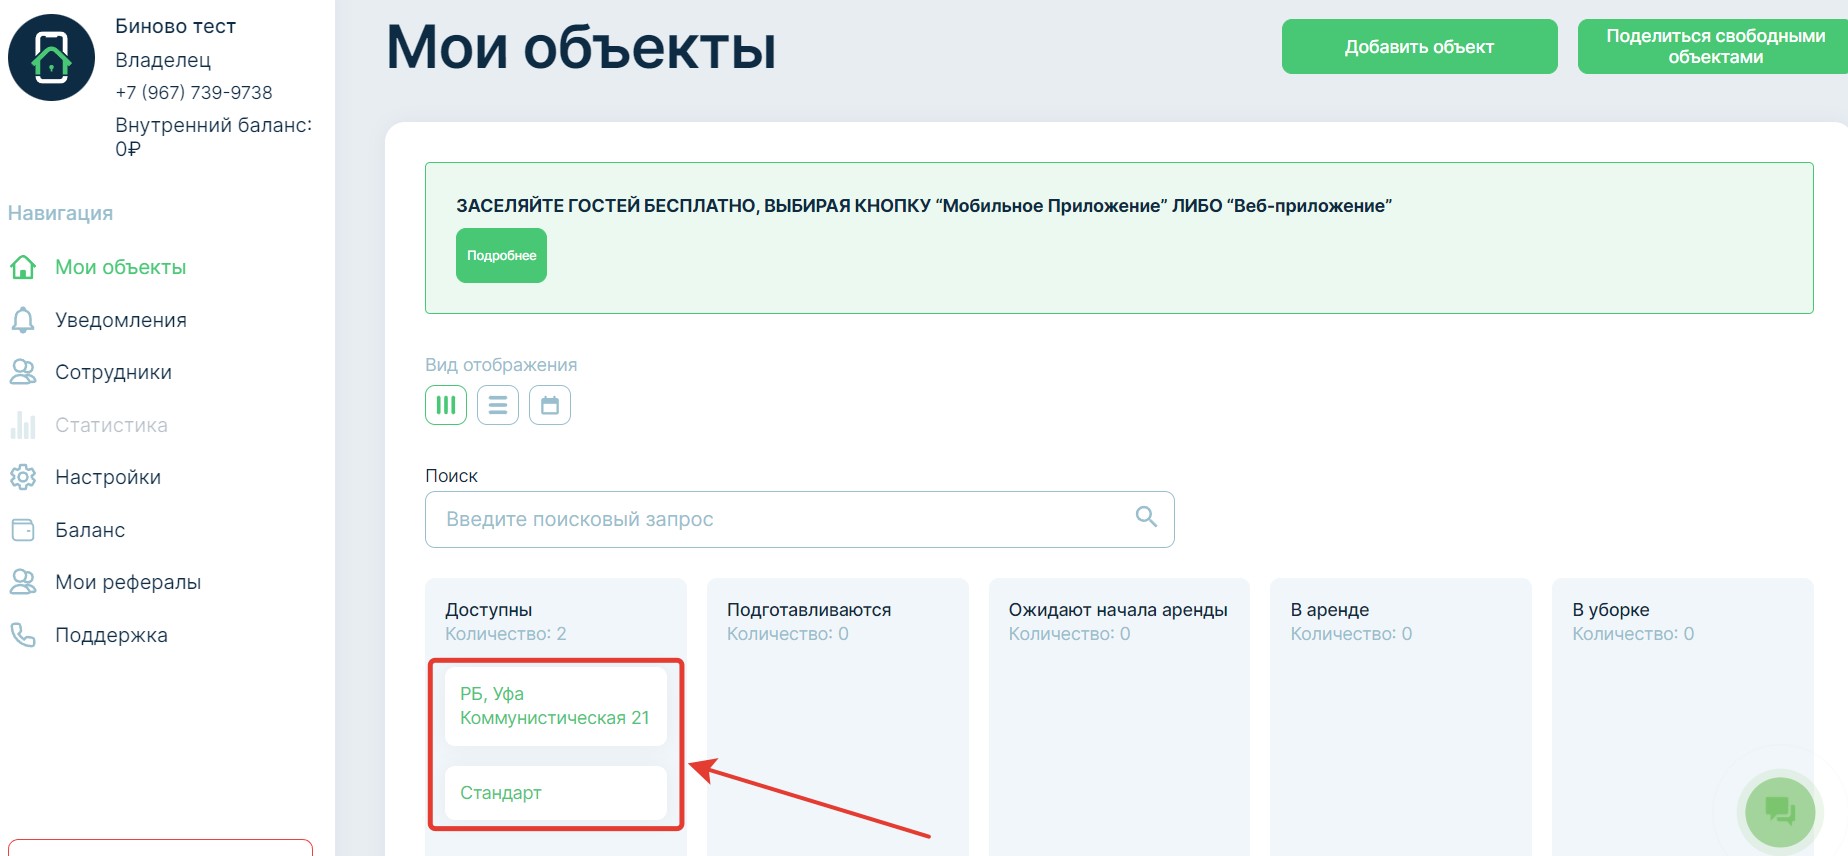
Task: Click the Биново тест profile logo
Action: tap(52, 57)
